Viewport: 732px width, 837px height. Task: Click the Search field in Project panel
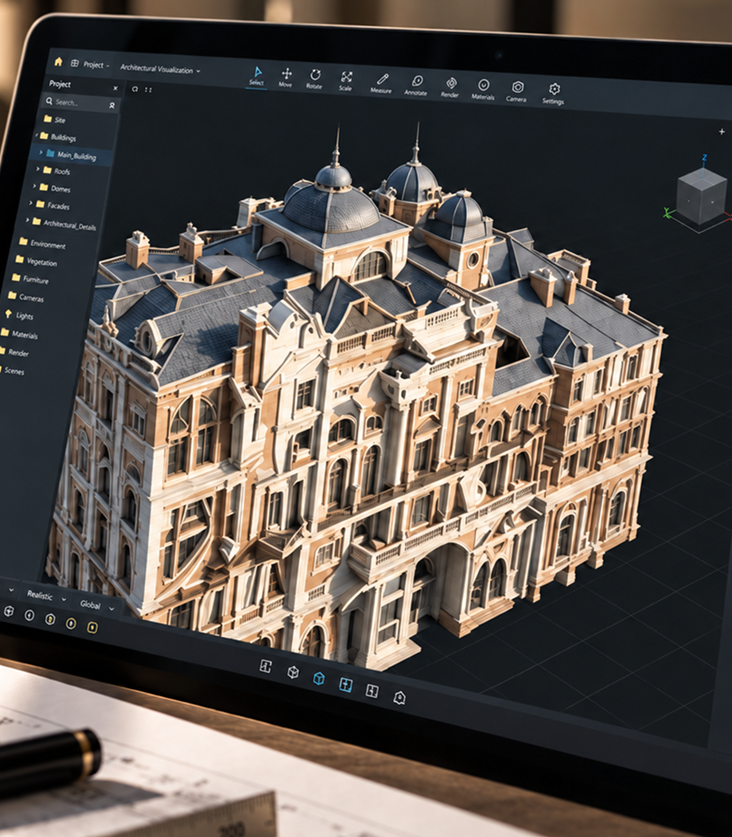tap(80, 102)
